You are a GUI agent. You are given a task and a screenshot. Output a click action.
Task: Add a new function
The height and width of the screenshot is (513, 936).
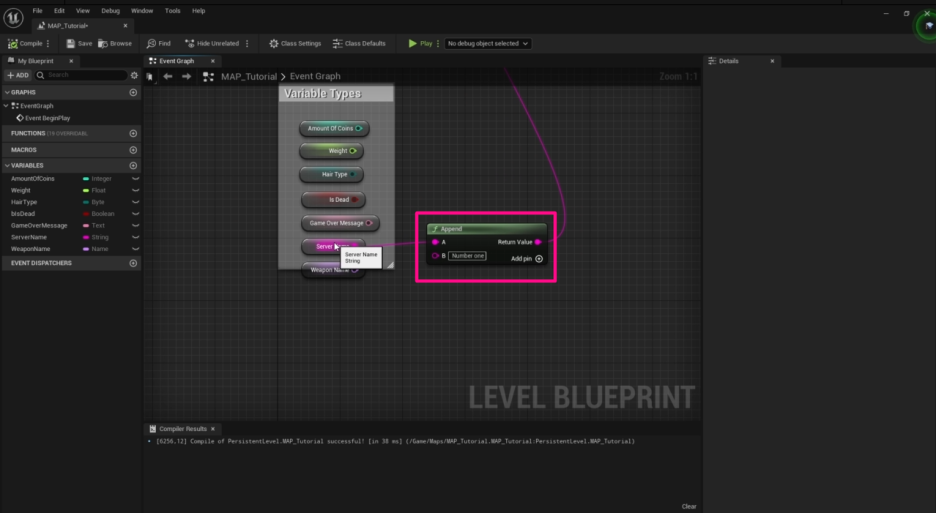[x=133, y=133]
